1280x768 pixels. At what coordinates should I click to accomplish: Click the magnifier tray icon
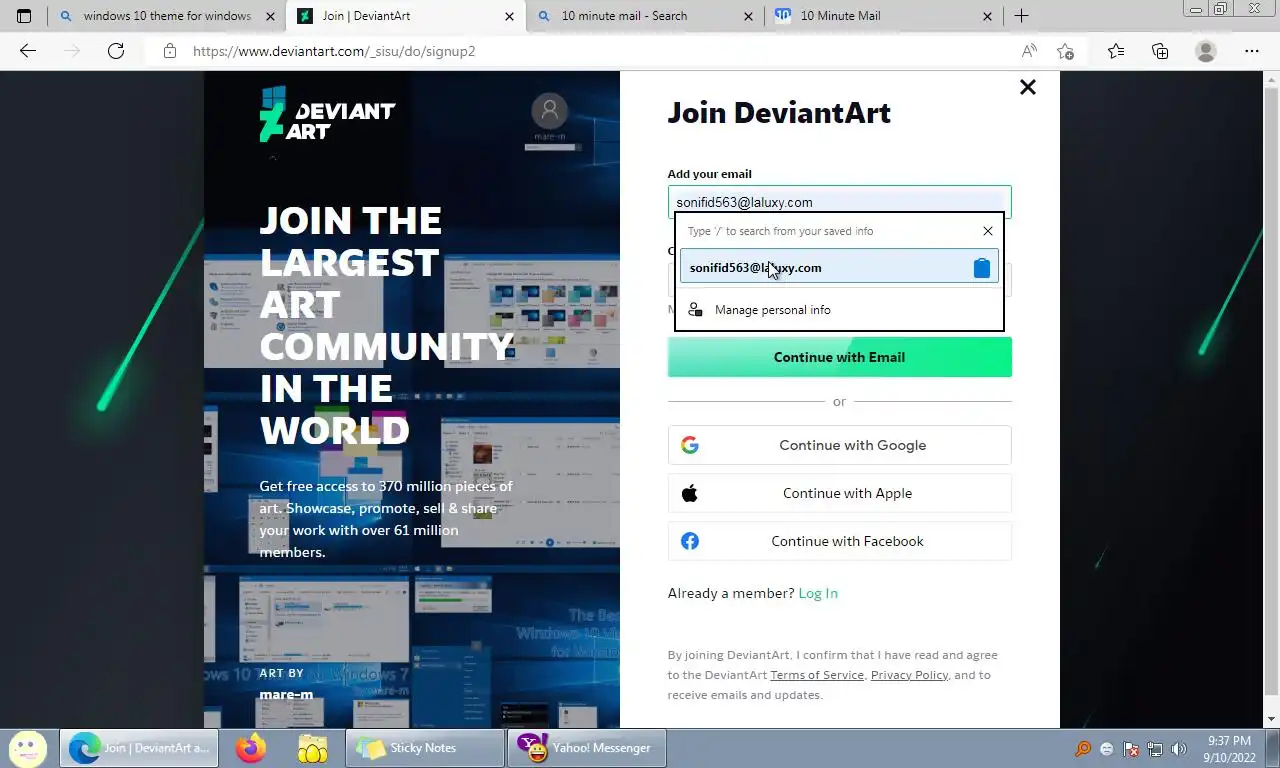pyautogui.click(x=1083, y=749)
